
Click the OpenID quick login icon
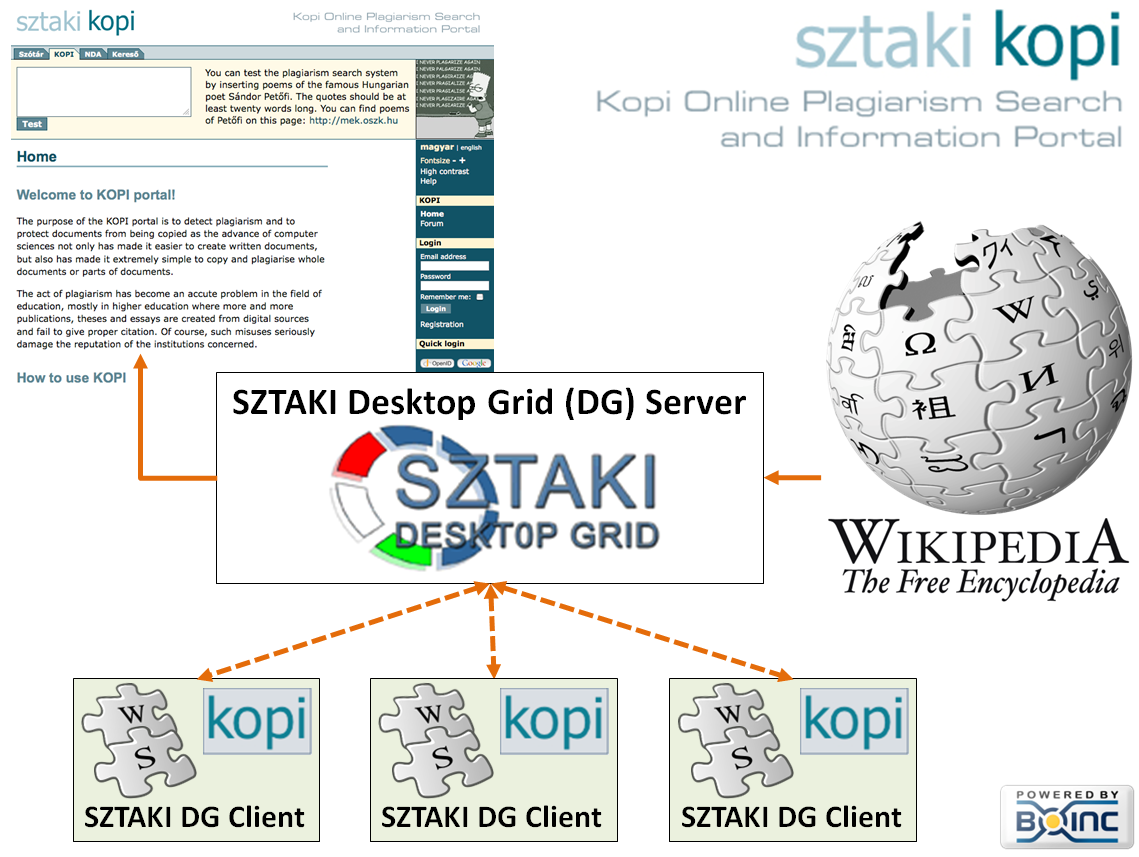(x=437, y=363)
